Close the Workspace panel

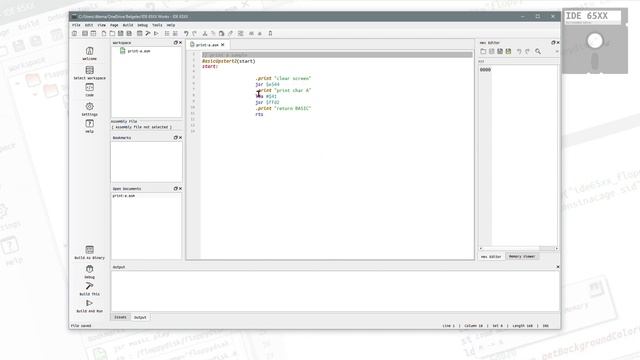(180, 43)
